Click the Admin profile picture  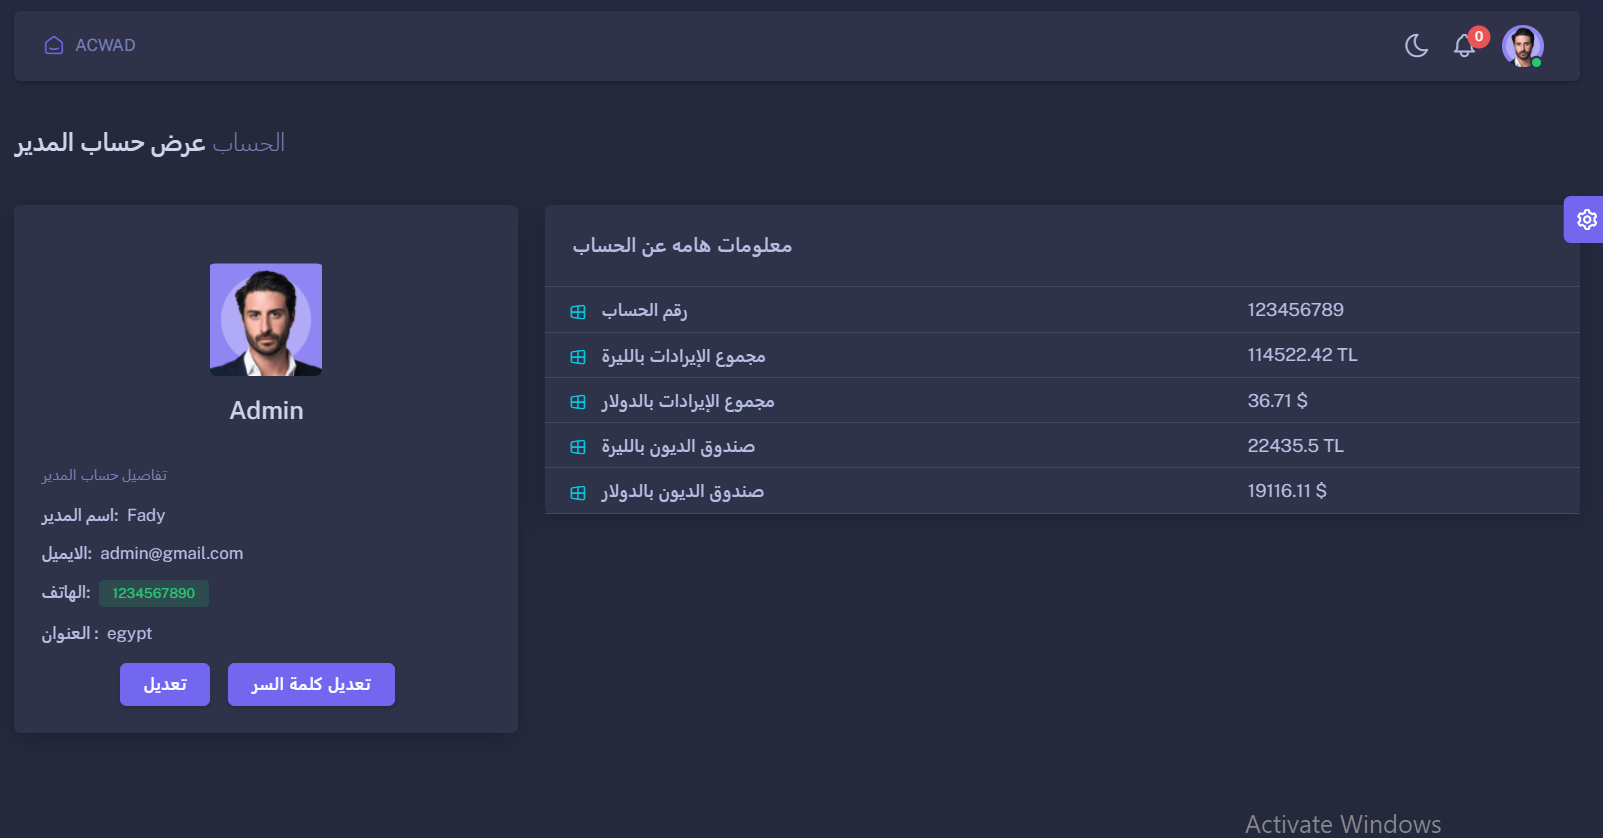click(266, 320)
